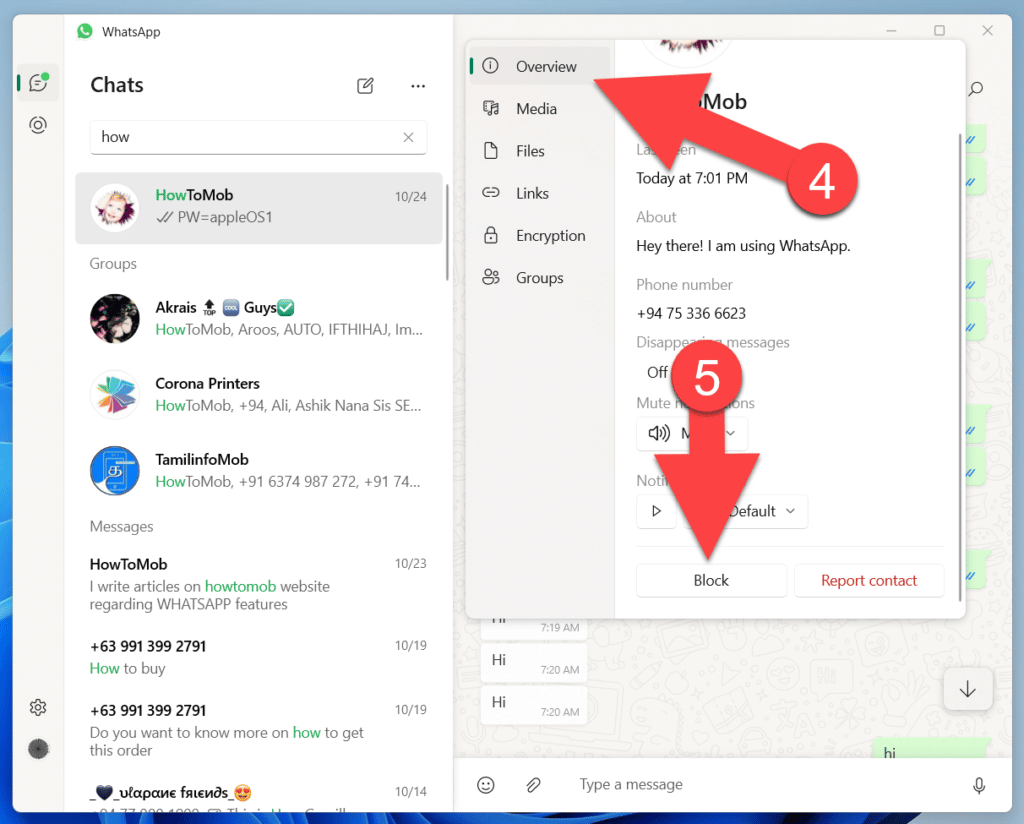Expand the Mute notifications dropdown
Screen dimensions: 1024x824
click(x=692, y=433)
